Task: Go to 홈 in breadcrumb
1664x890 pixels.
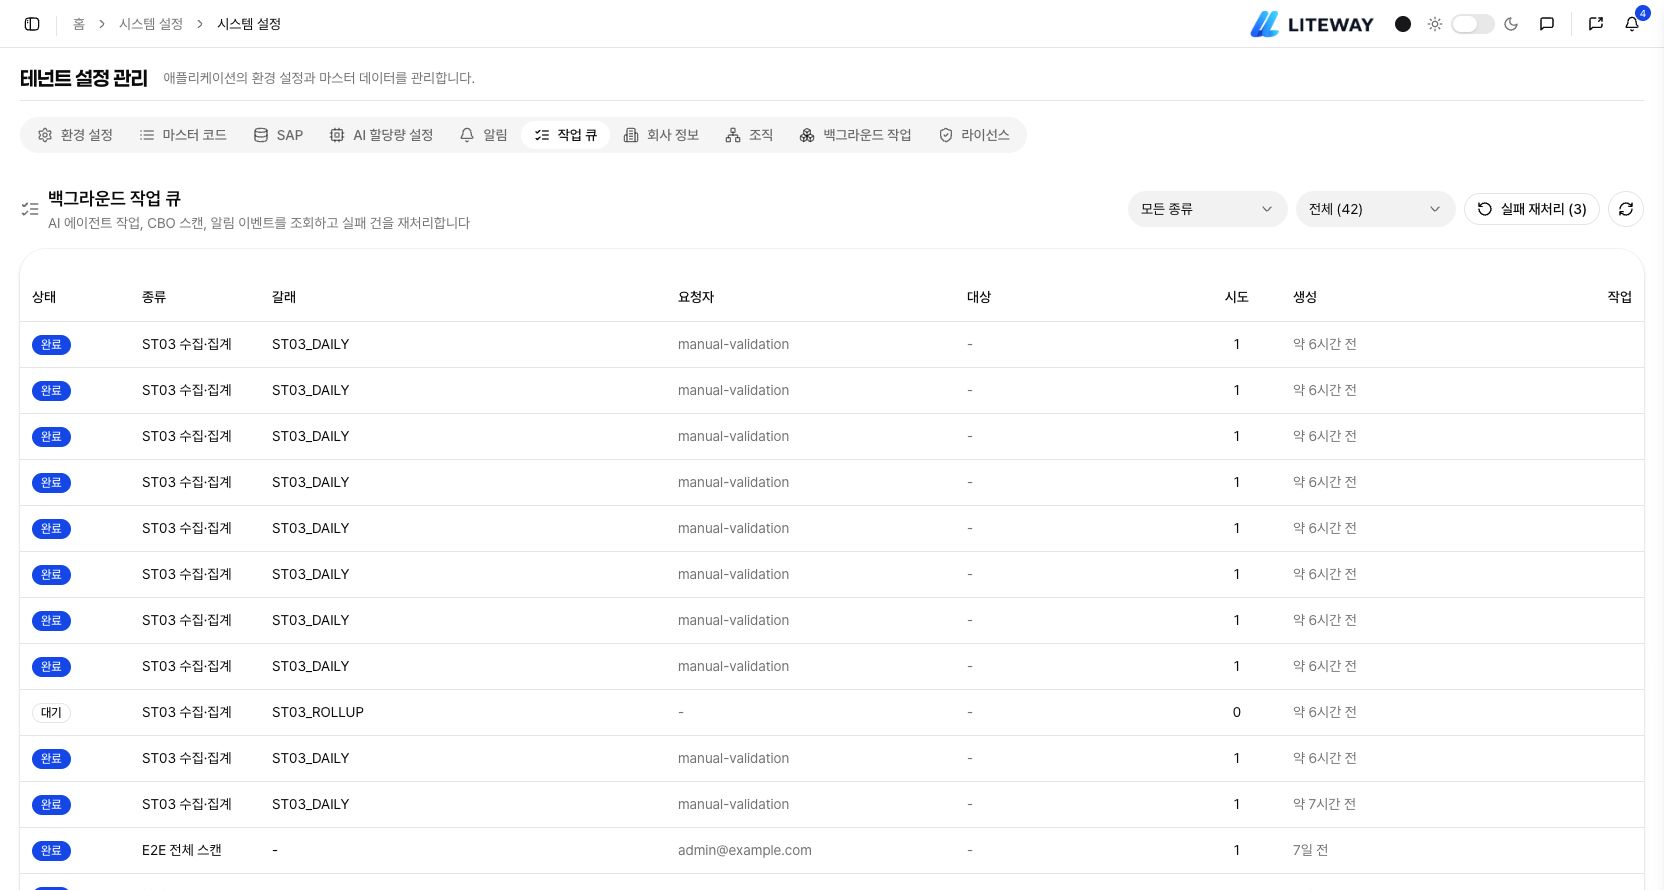Action: click(79, 24)
